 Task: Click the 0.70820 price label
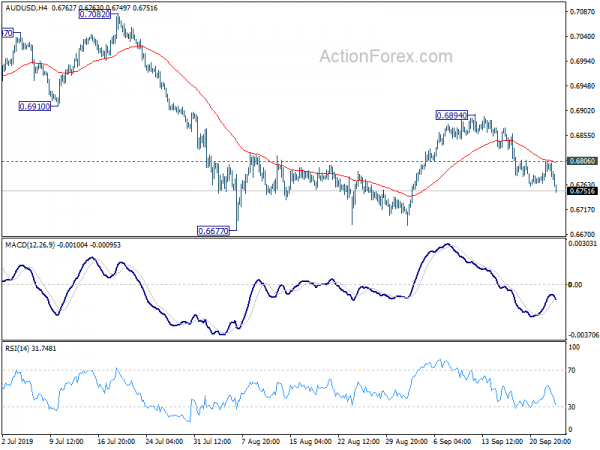click(x=95, y=15)
